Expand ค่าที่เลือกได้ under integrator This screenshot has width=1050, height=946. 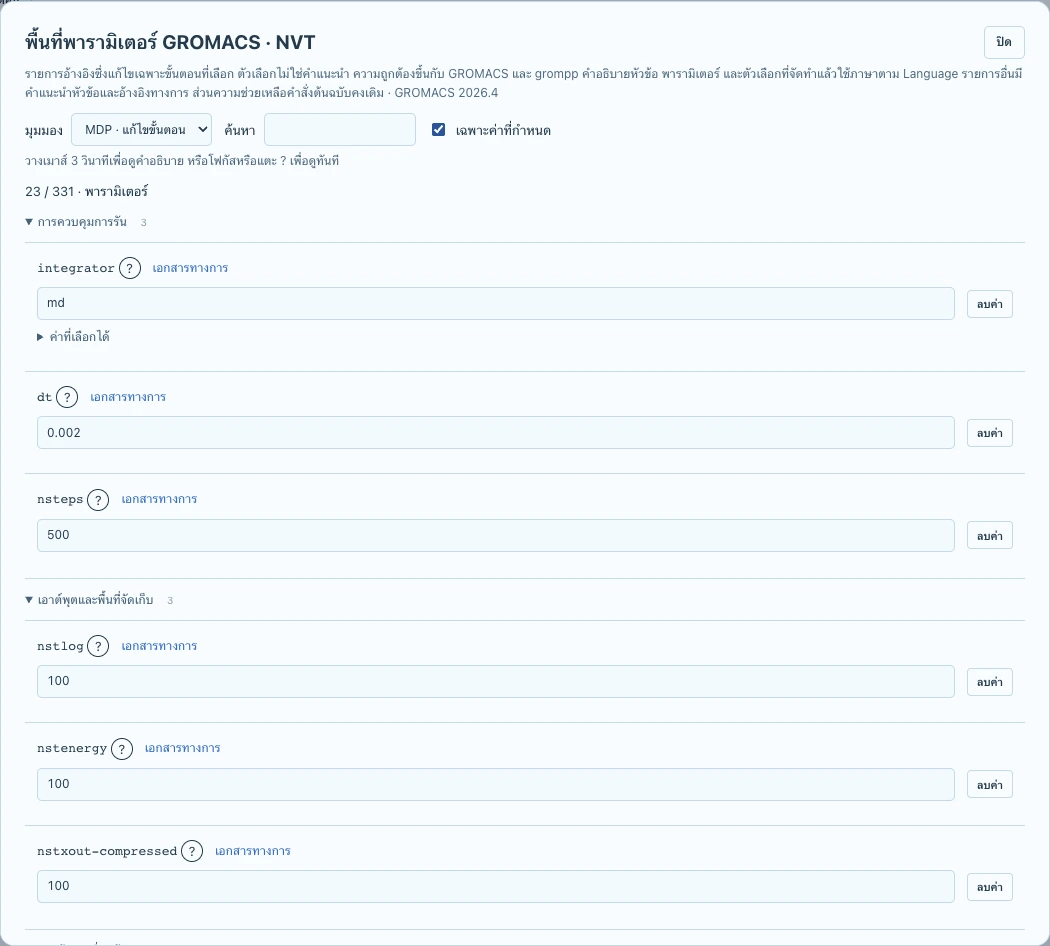(x=74, y=337)
